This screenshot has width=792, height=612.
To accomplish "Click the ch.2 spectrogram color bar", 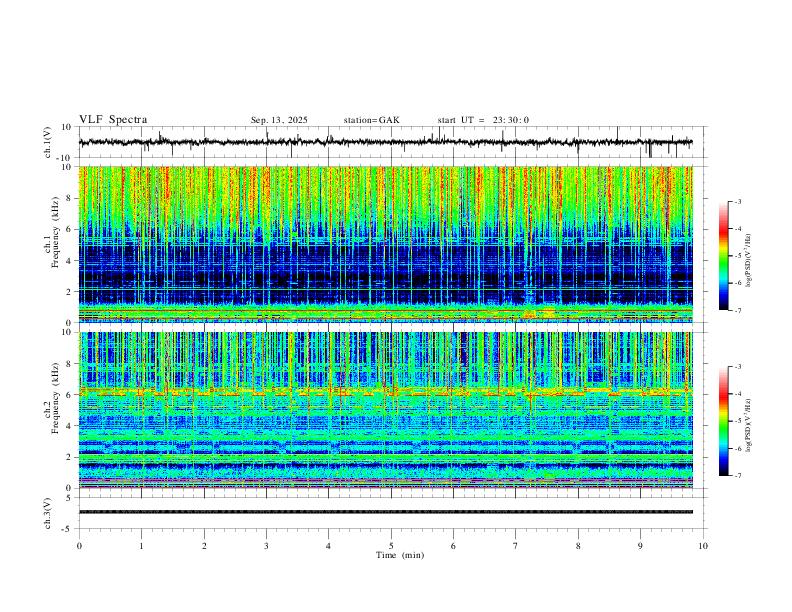I will tap(723, 421).
